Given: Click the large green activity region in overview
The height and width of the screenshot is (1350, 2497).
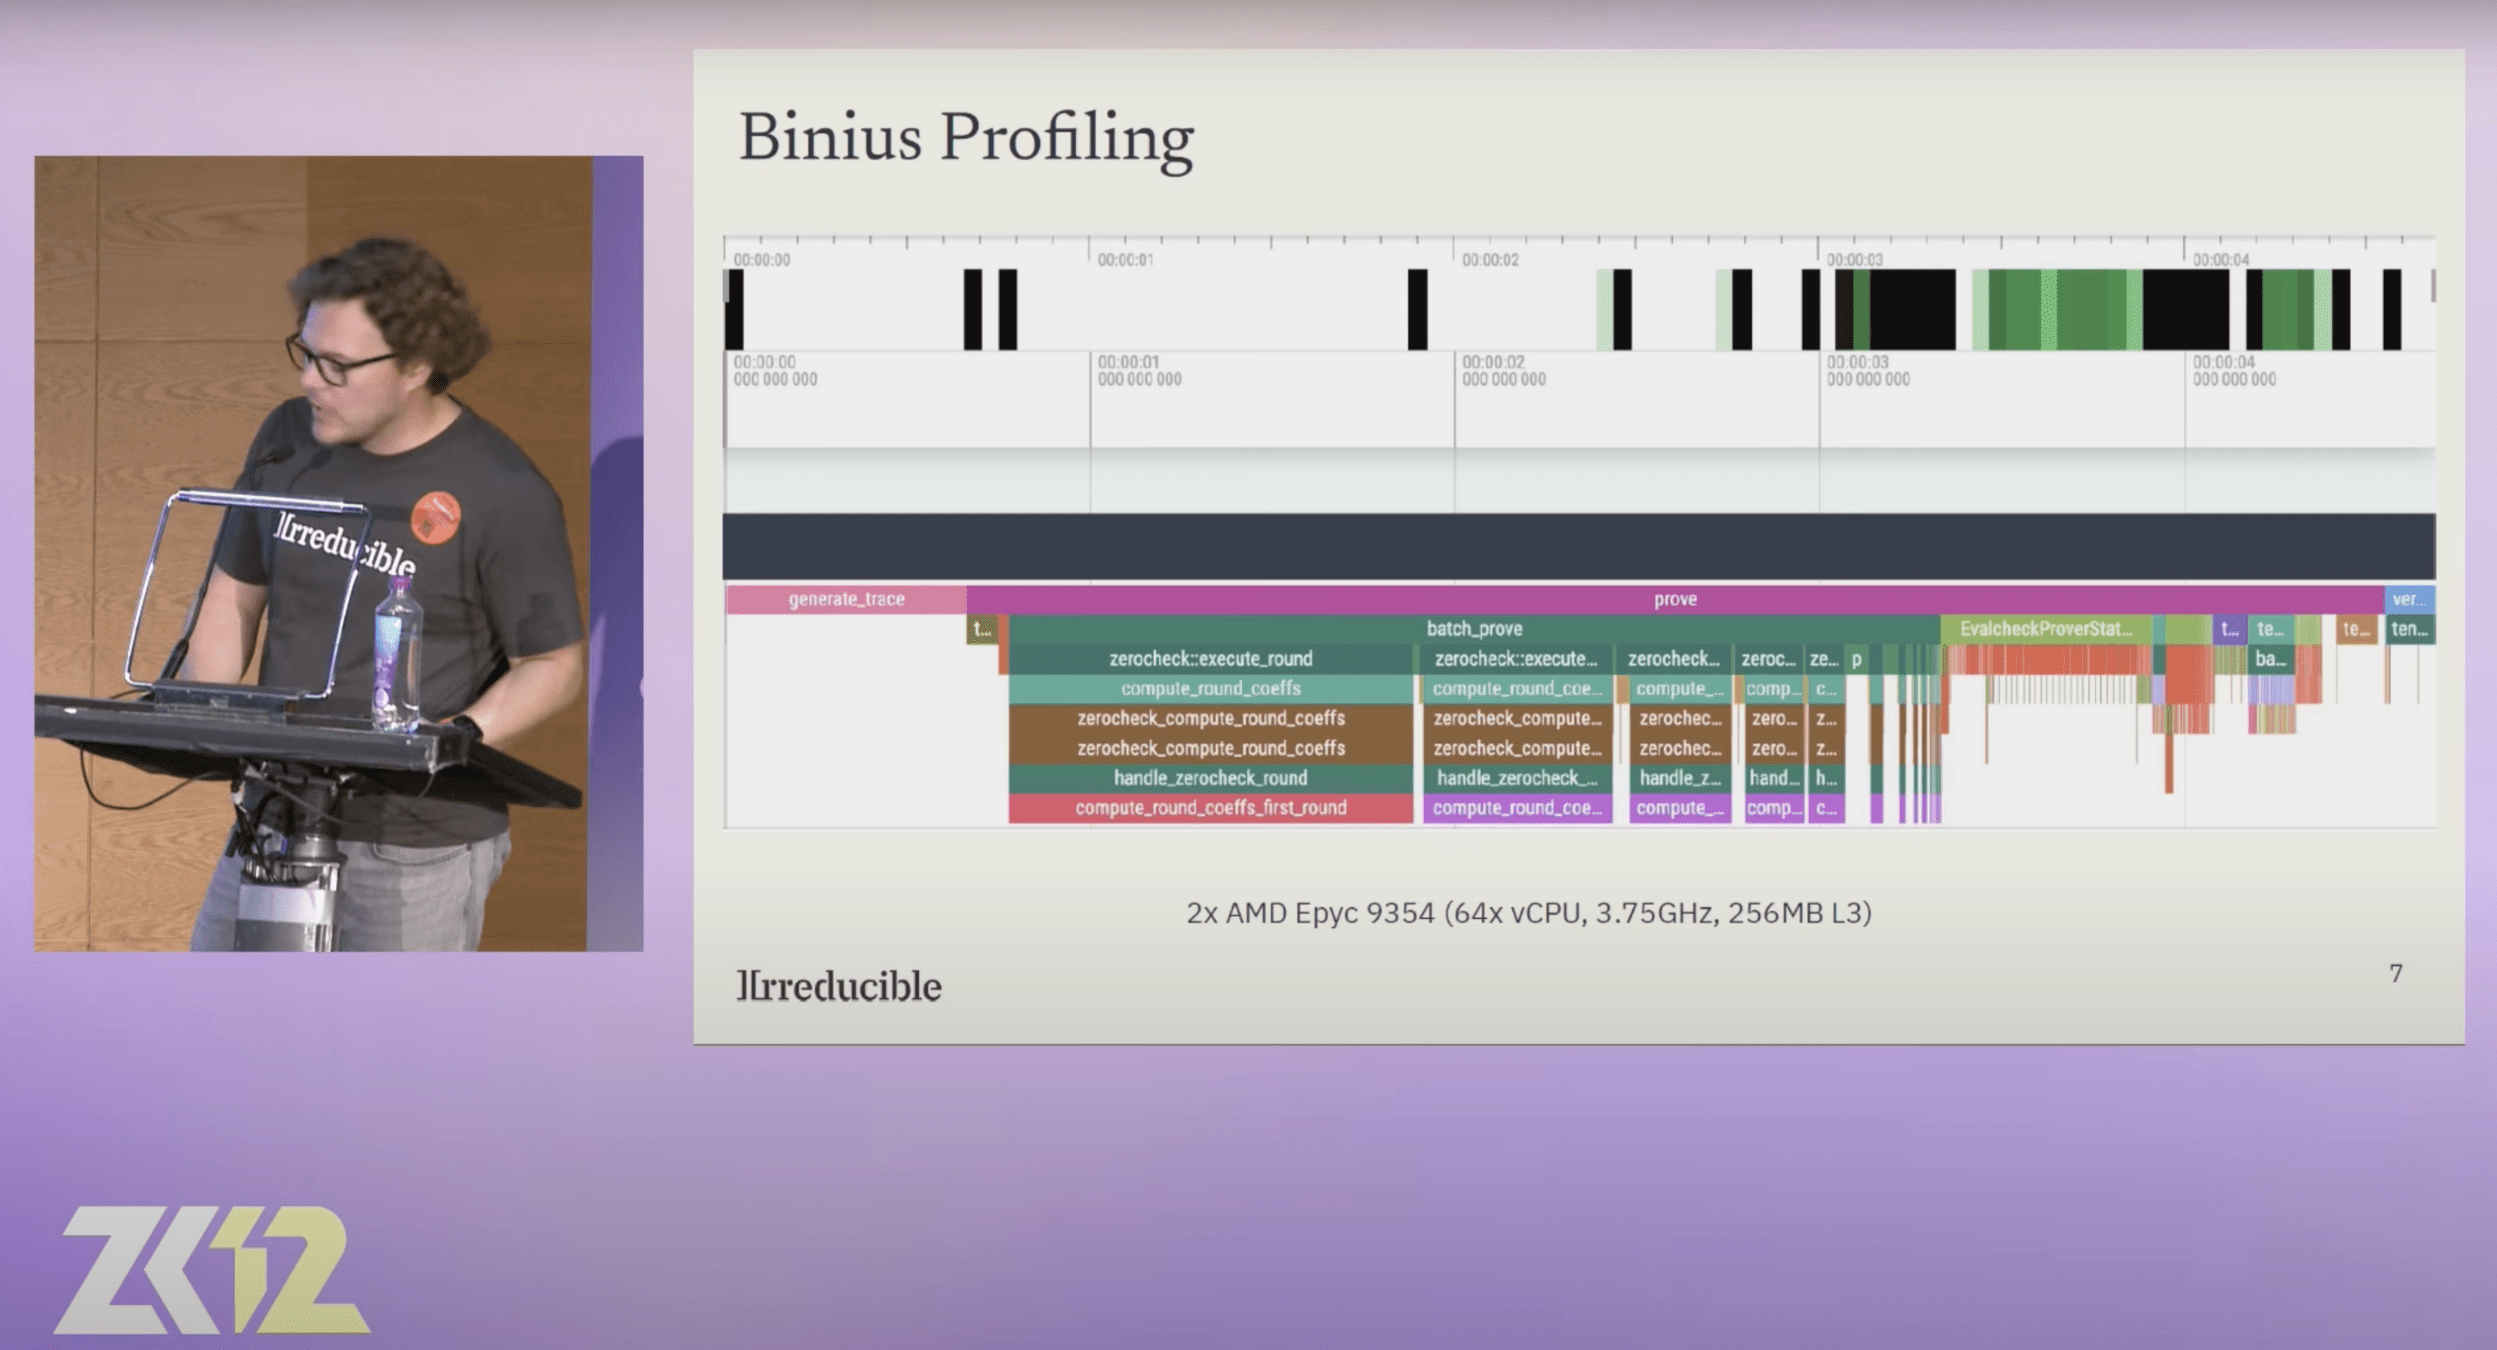Looking at the screenshot, I should point(2058,310).
